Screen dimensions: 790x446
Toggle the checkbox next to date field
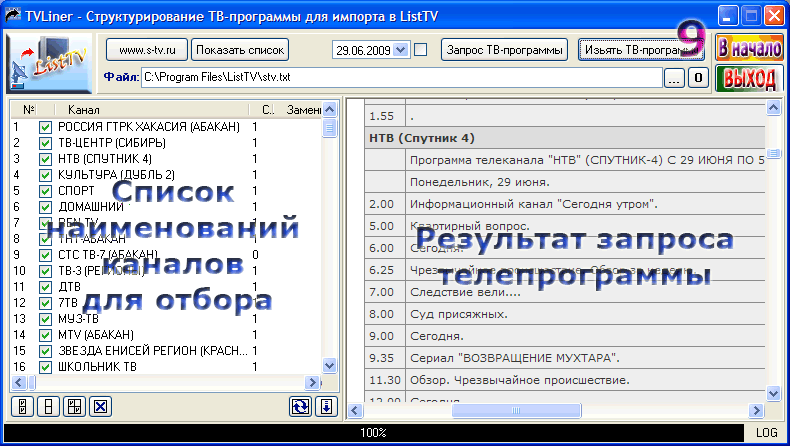(x=420, y=50)
